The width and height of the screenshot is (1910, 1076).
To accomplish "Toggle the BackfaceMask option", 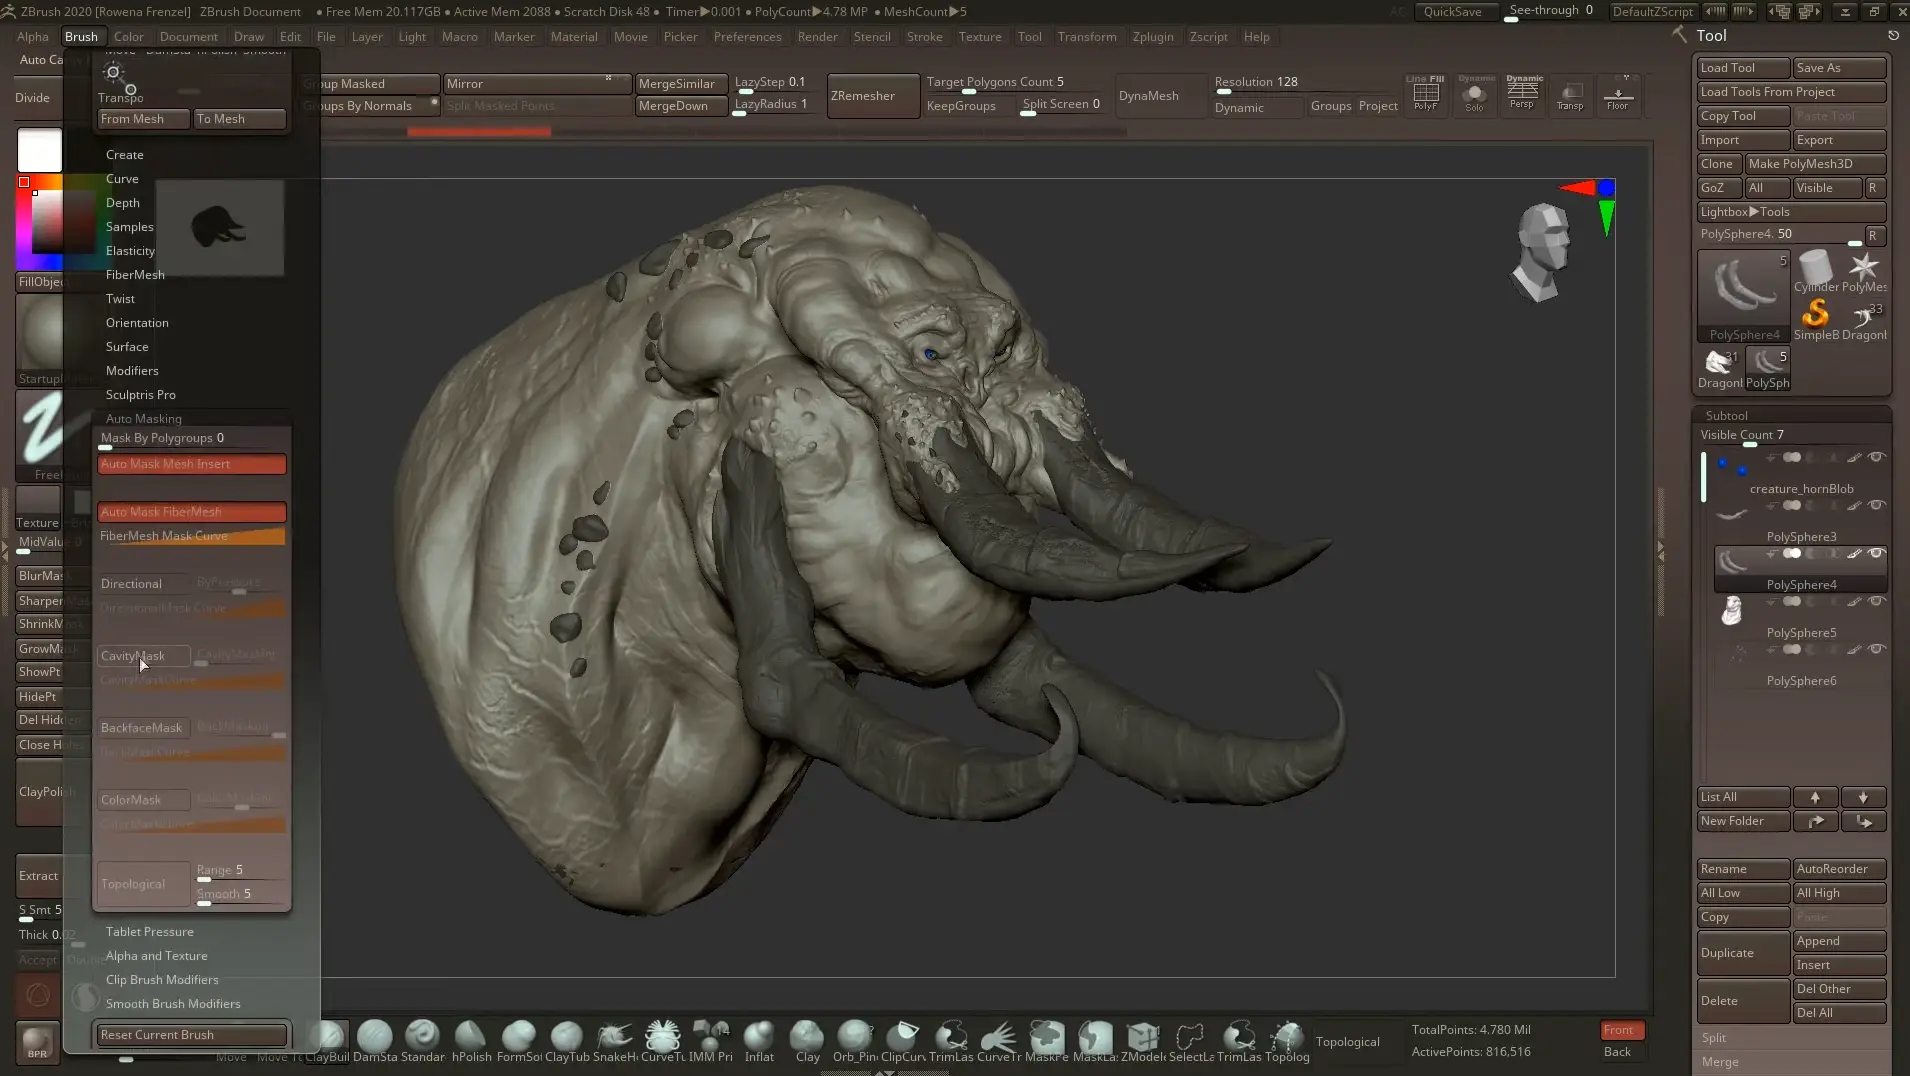I will tap(142, 728).
